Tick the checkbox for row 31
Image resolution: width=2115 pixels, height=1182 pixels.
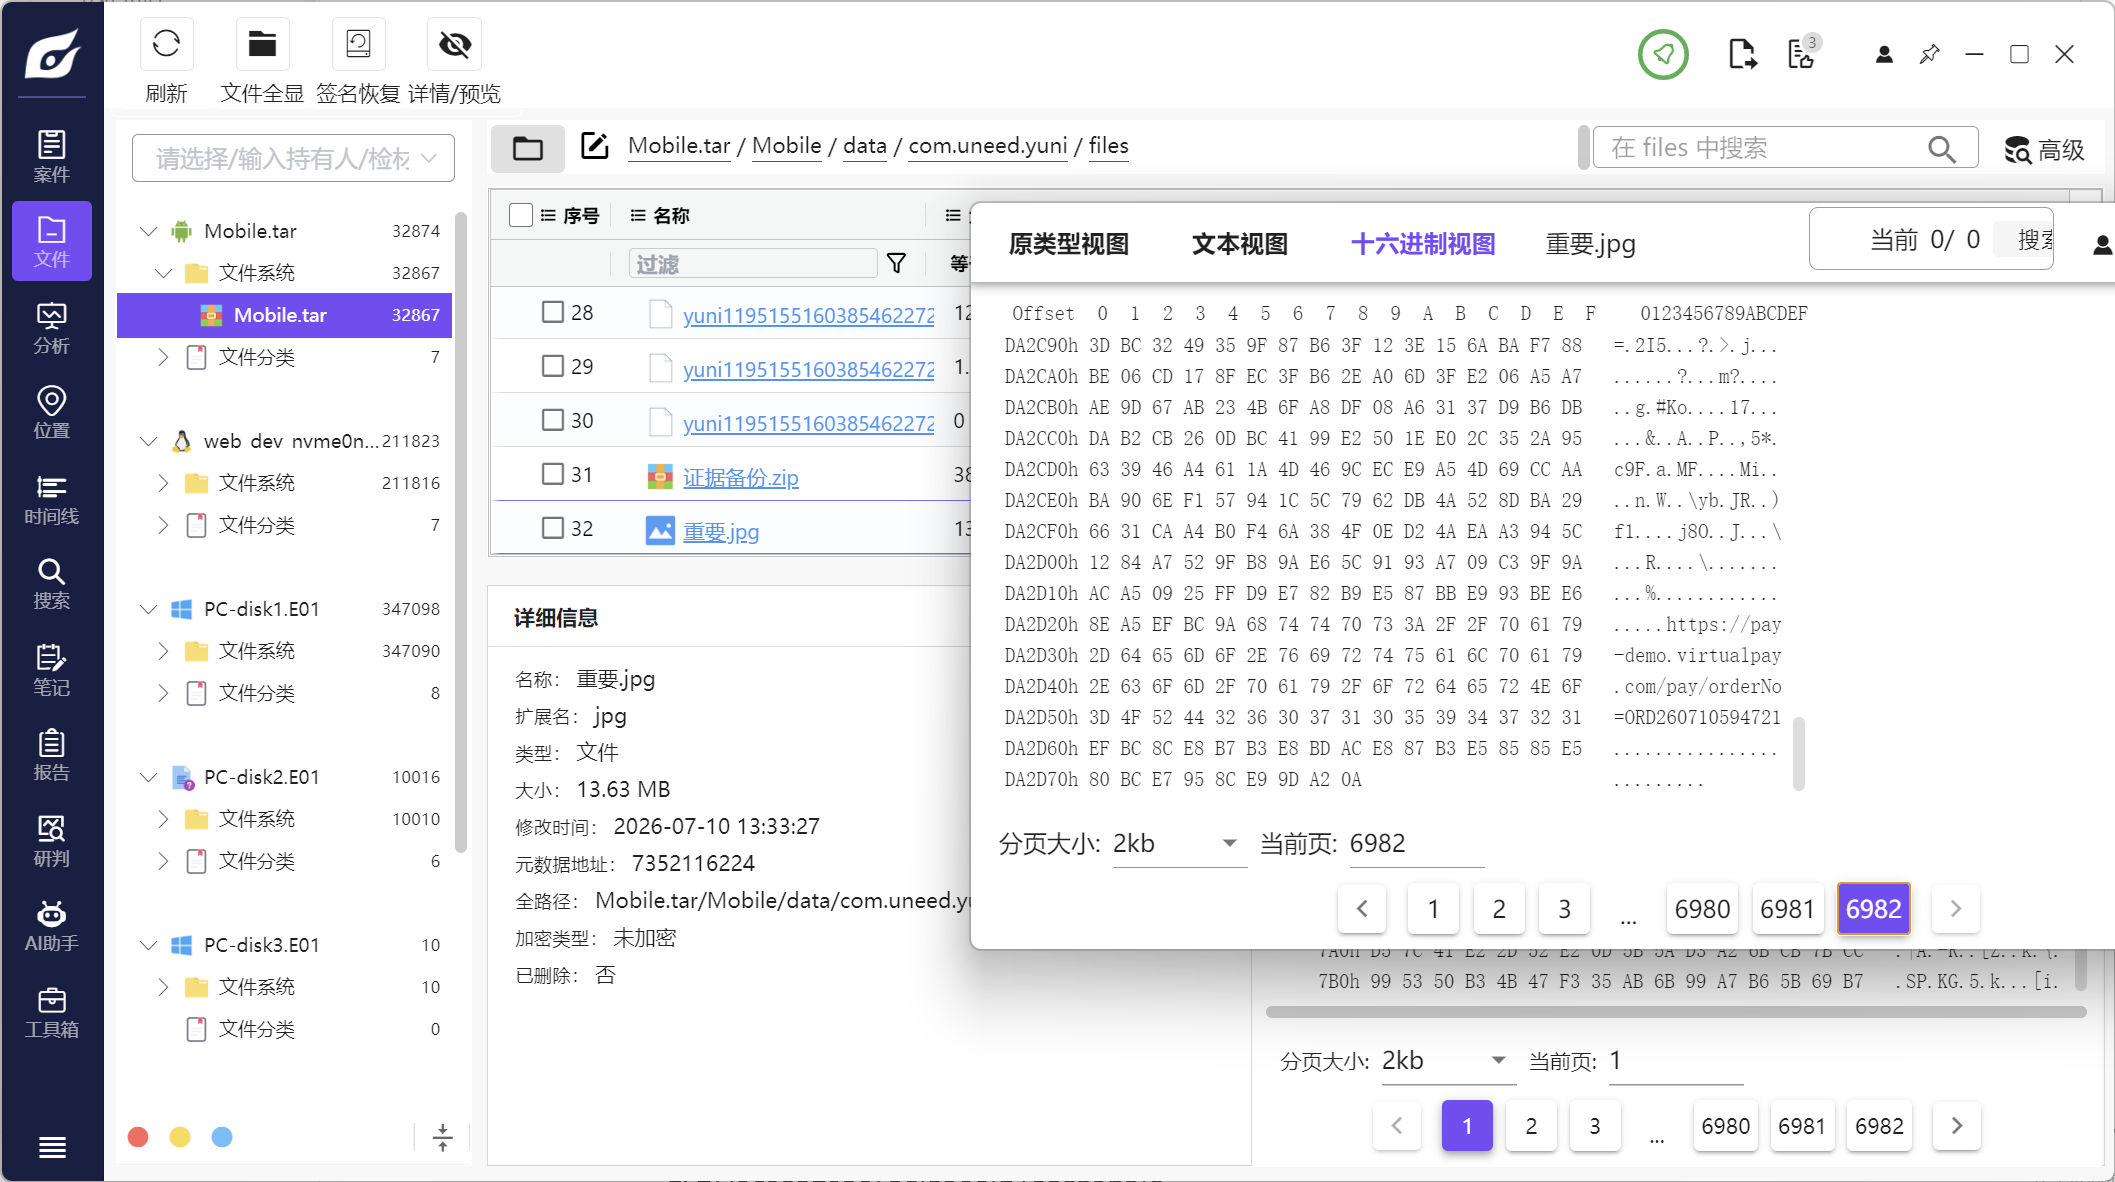[x=552, y=474]
